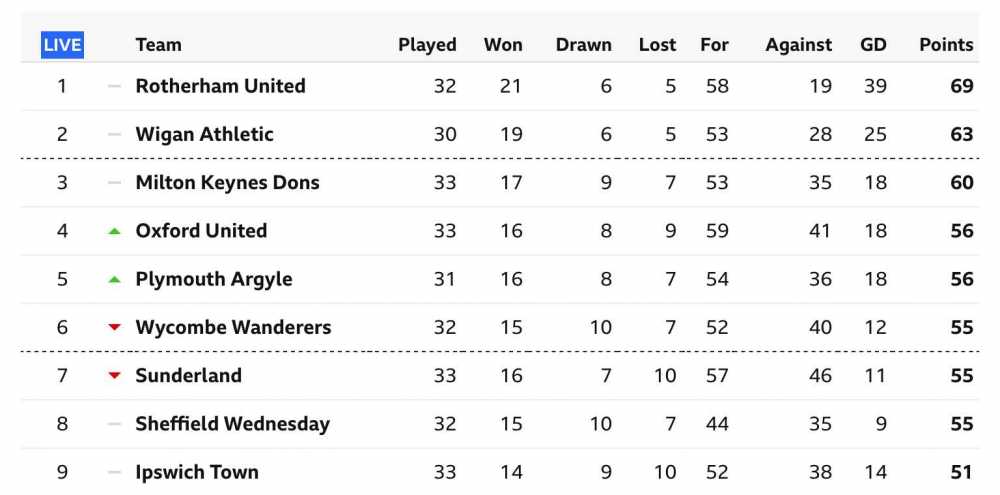1000x495 pixels.
Task: Click the Played column header
Action: click(x=427, y=45)
